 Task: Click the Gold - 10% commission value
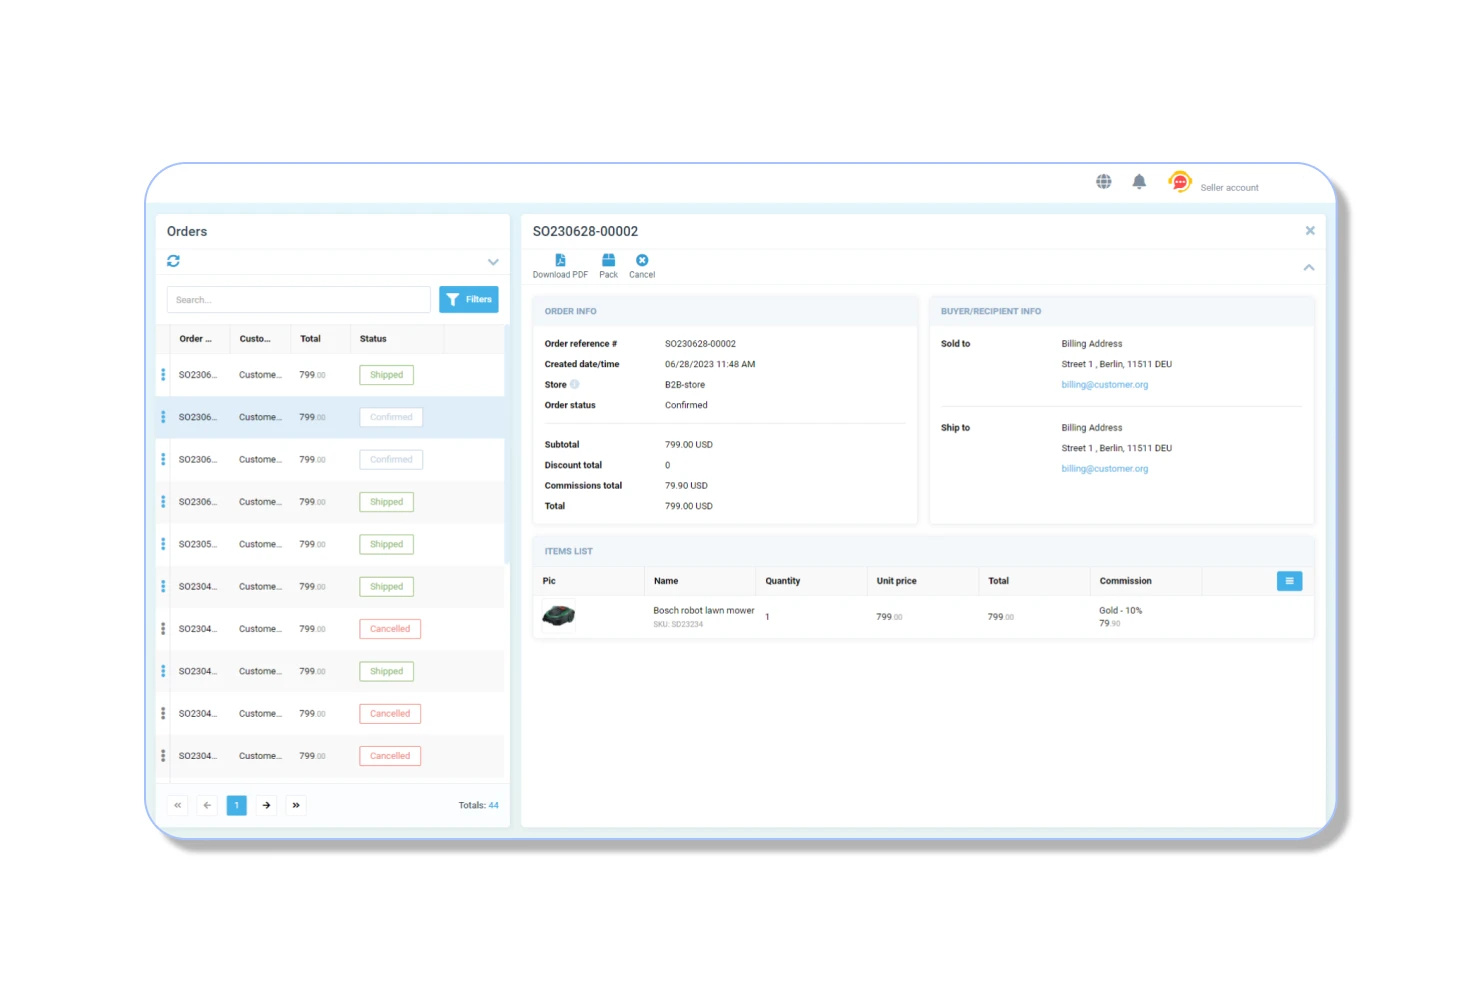[x=1120, y=611]
